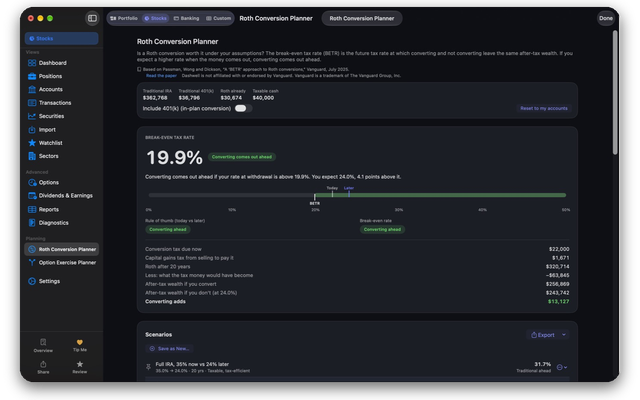Follow the Read the paper link
Viewport: 640px width, 400px height.
coord(161,76)
